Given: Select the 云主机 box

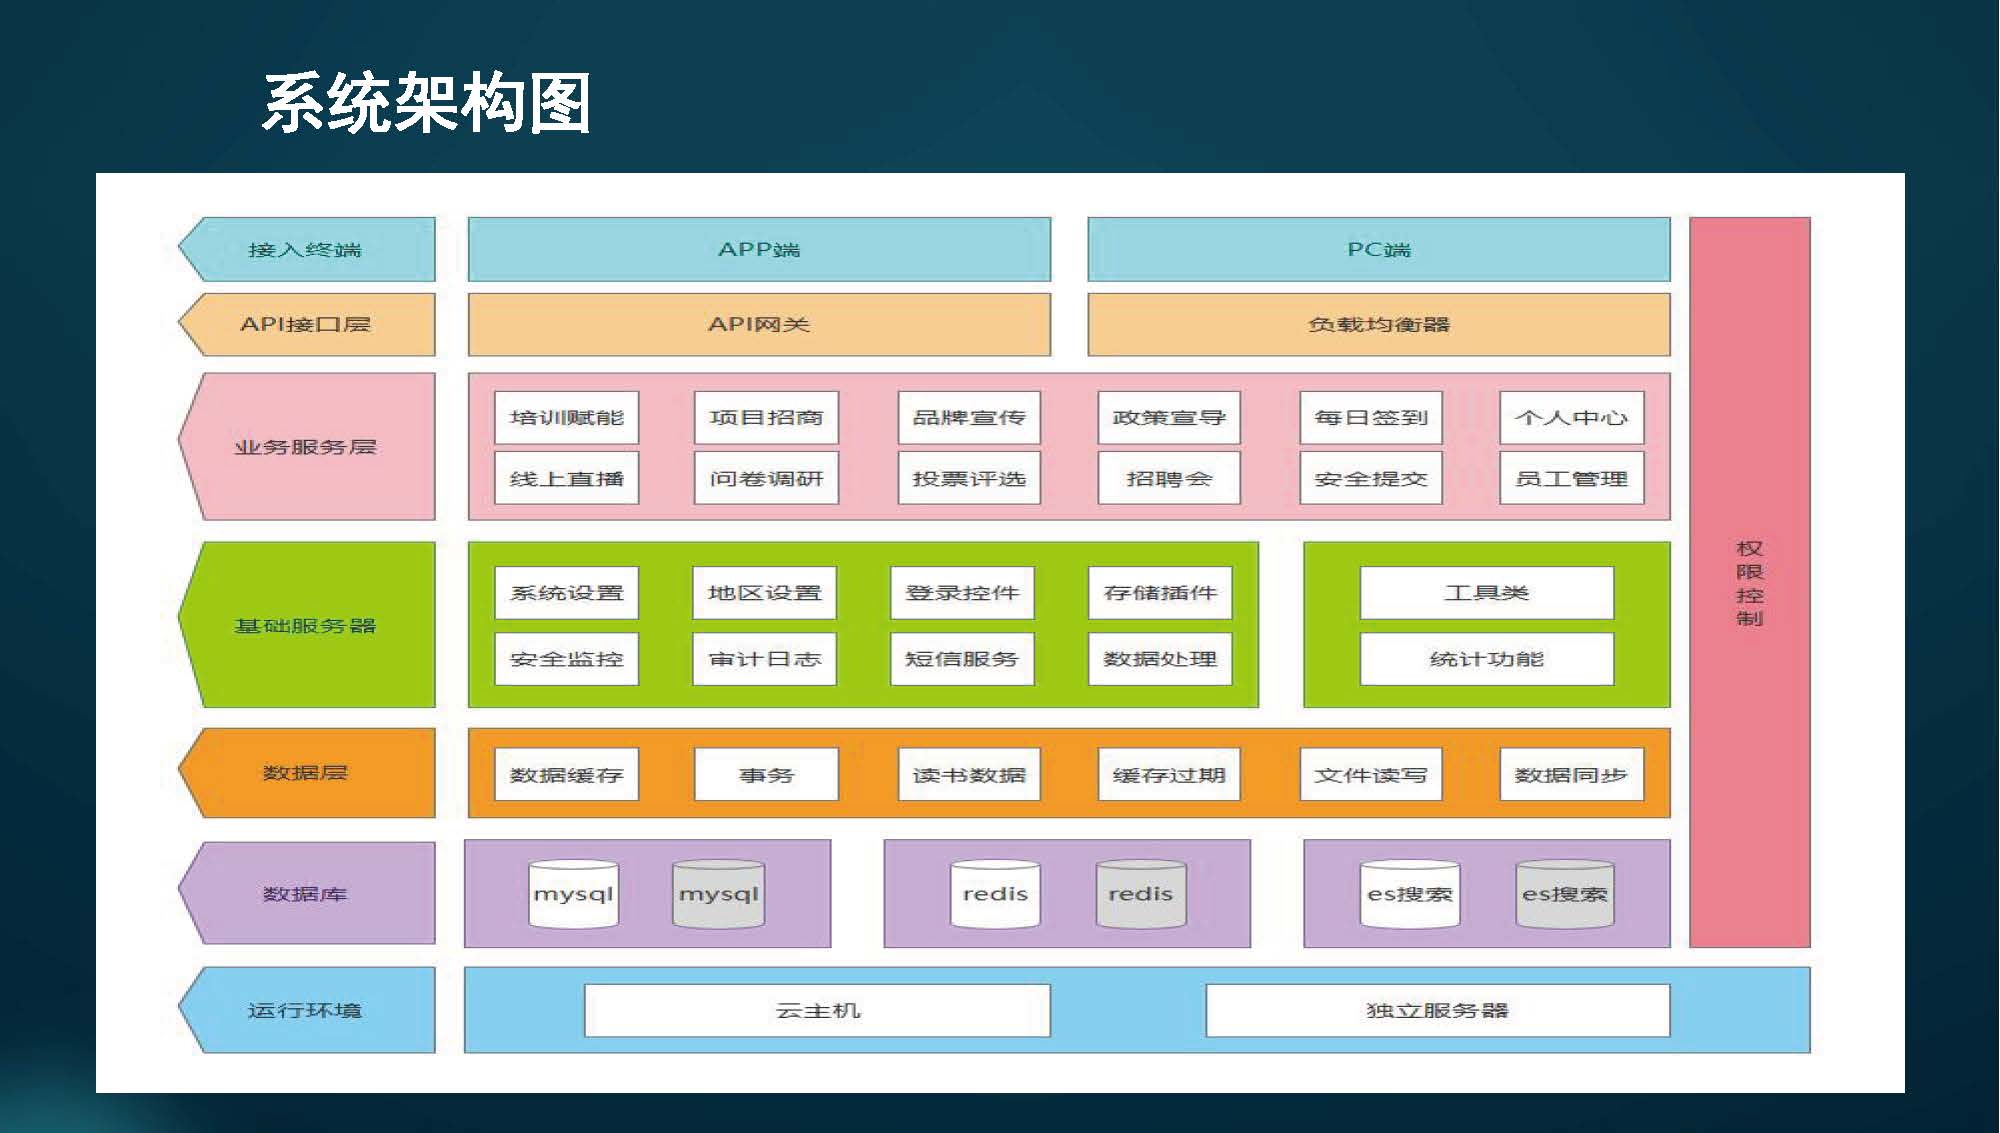Looking at the screenshot, I should coord(817,1011).
